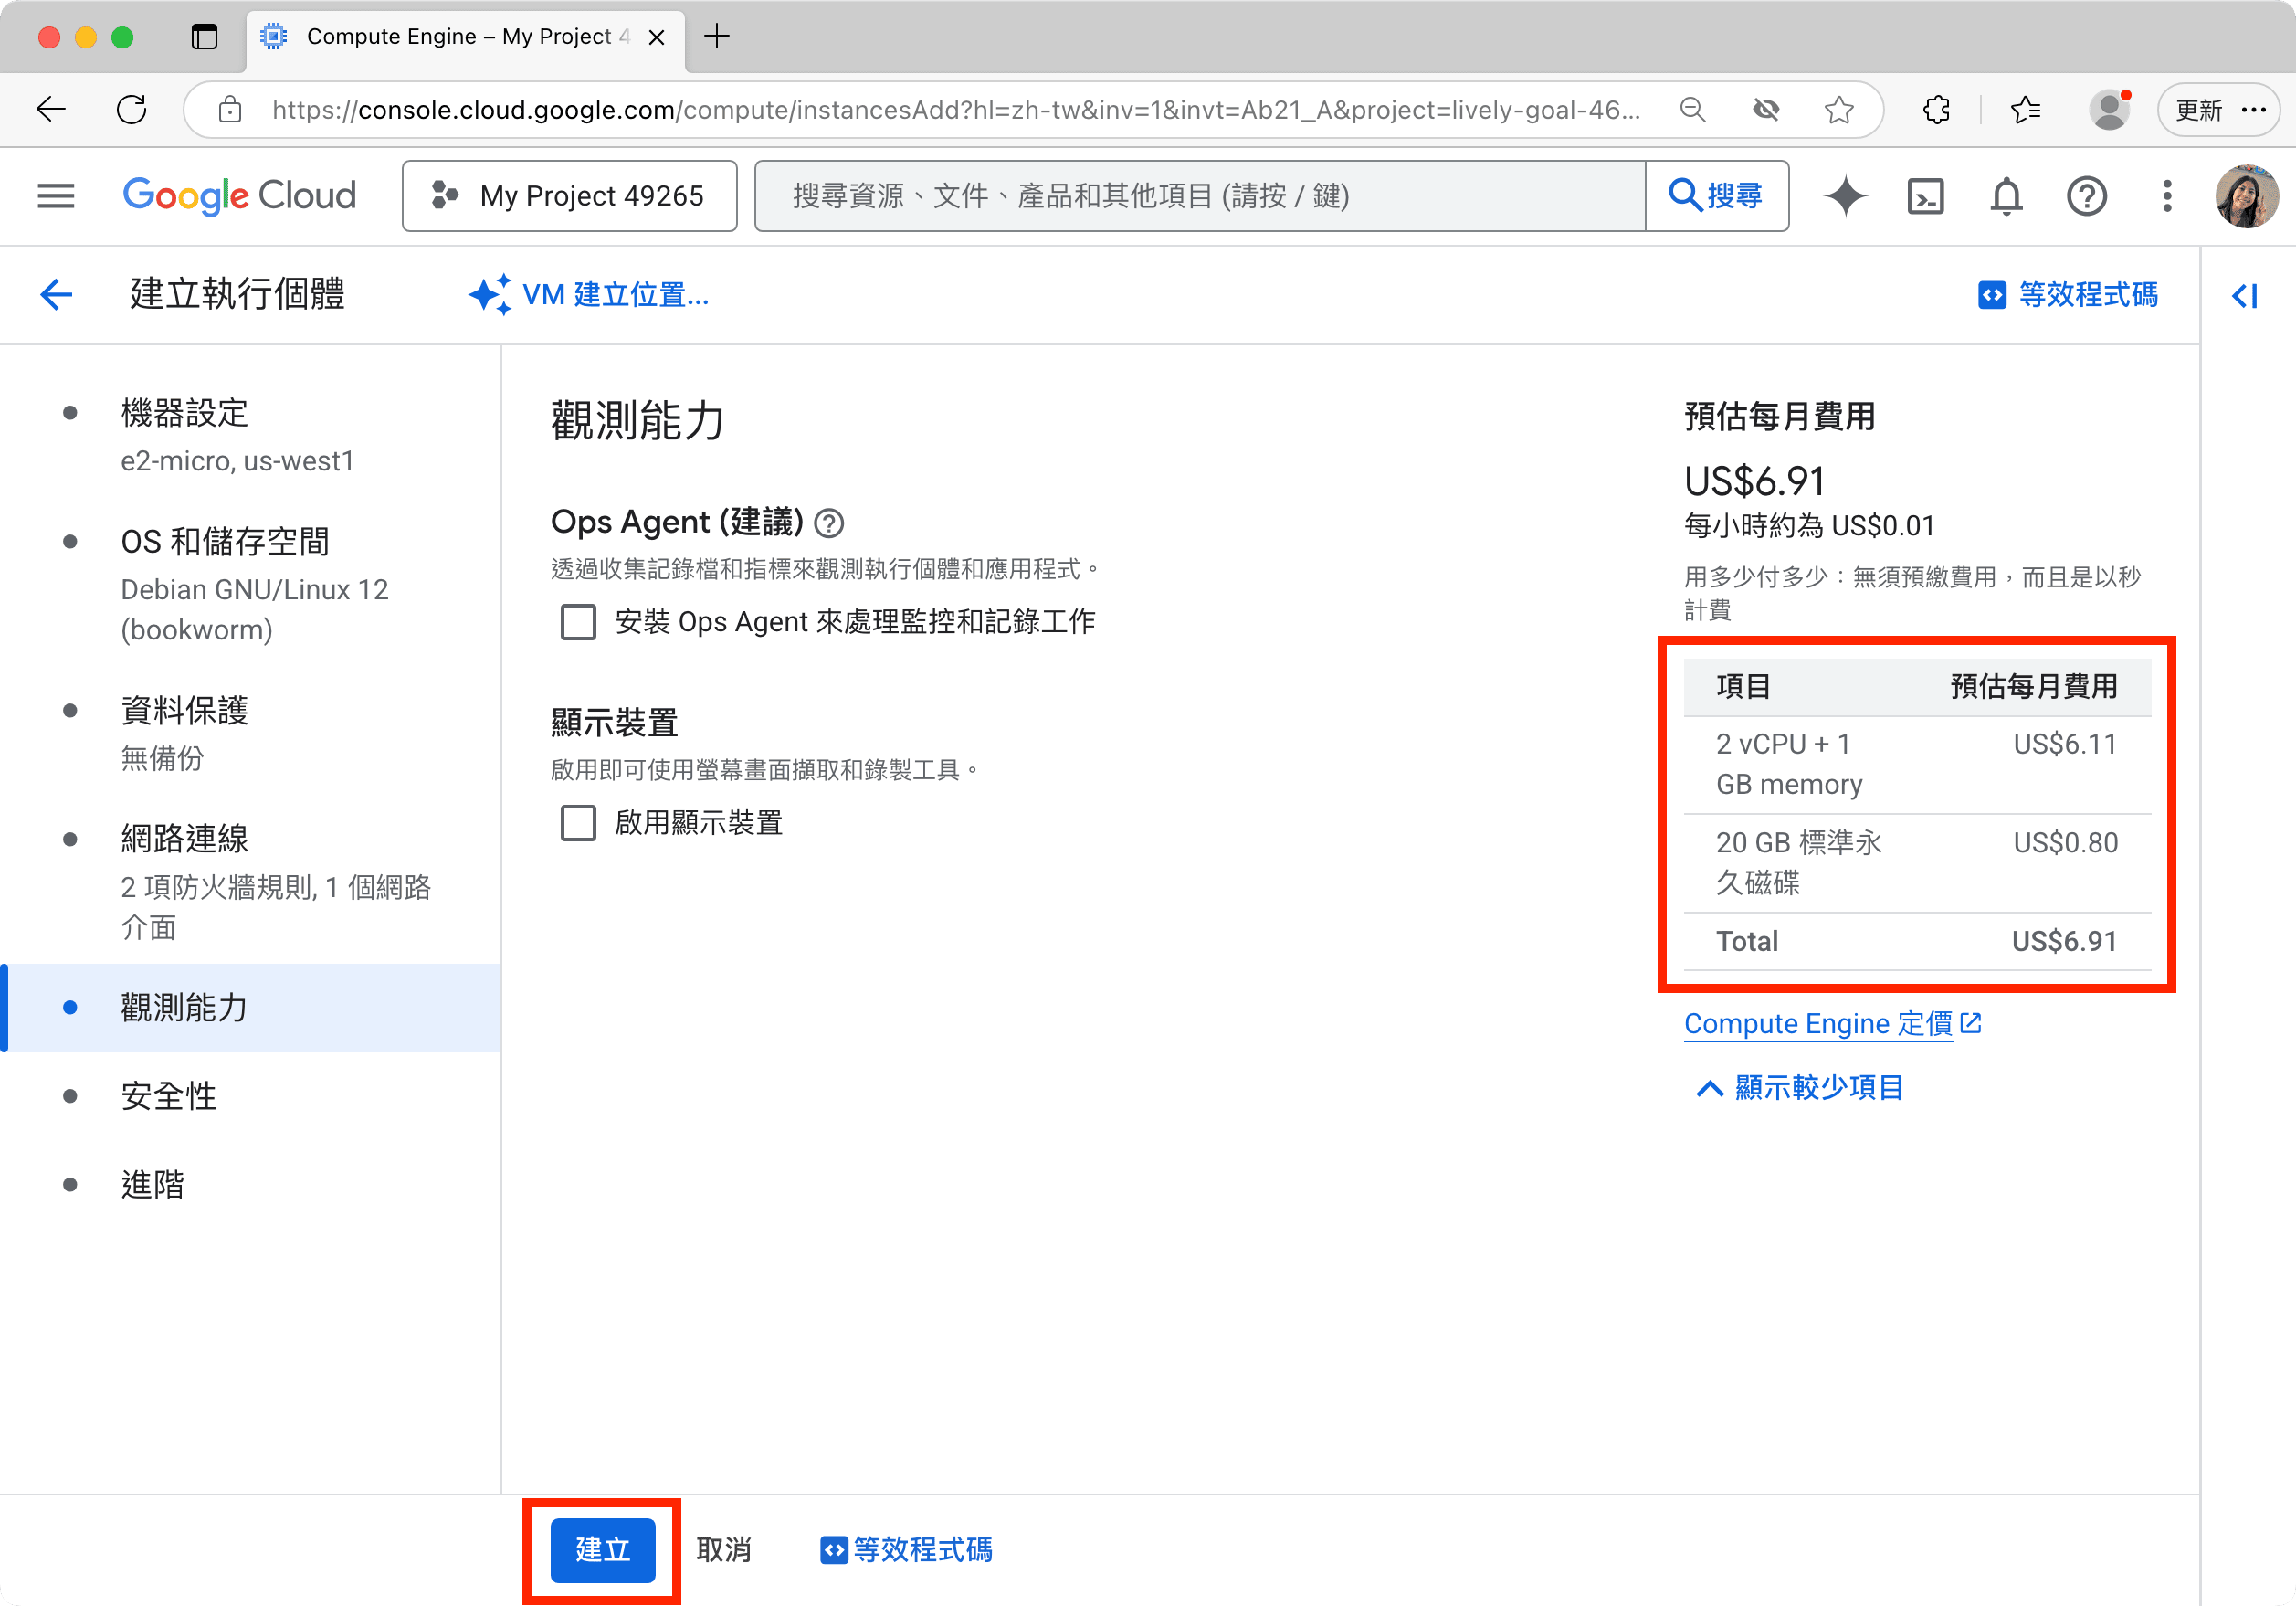2296x1606 pixels.
Task: Click the US$6.11 vCPU cost cell
Action: point(2065,744)
